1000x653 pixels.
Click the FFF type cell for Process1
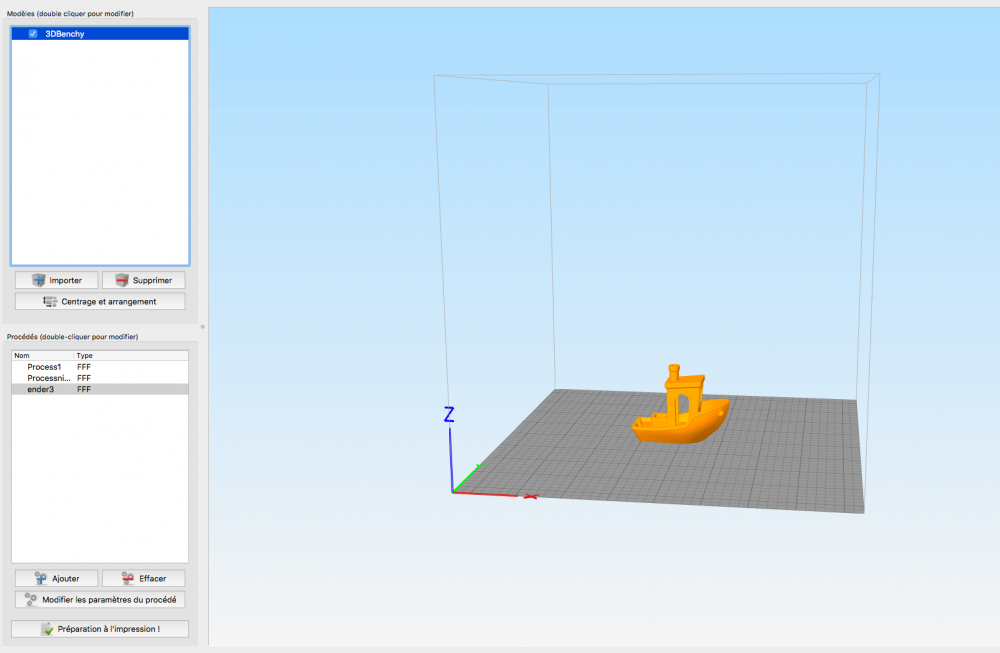click(84, 367)
